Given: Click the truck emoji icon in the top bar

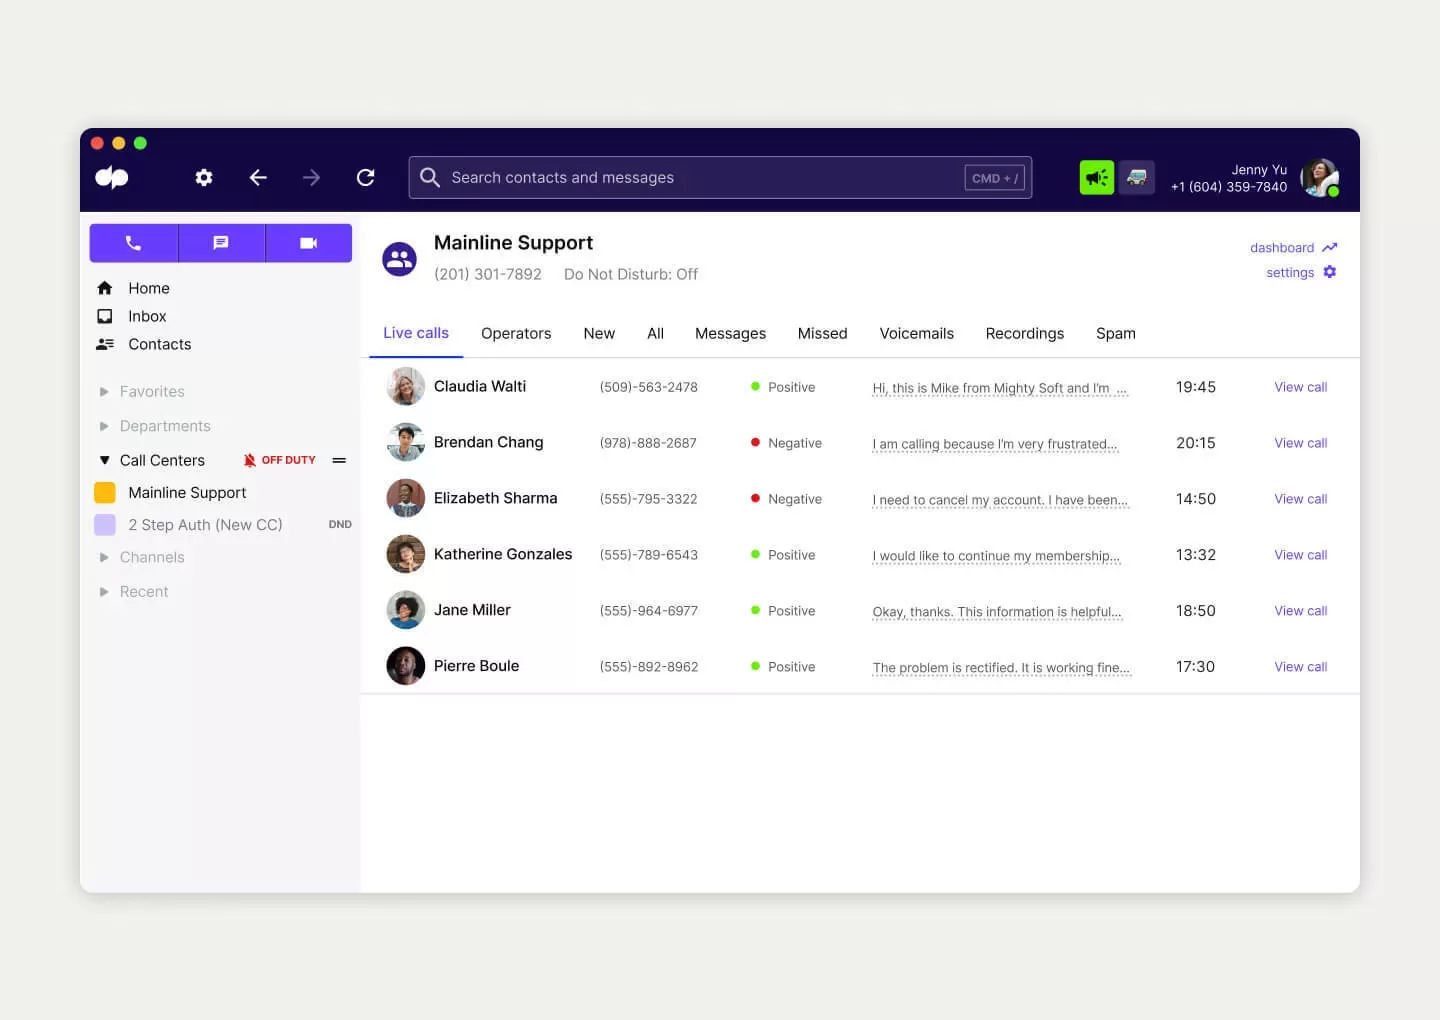Looking at the screenshot, I should 1137,177.
